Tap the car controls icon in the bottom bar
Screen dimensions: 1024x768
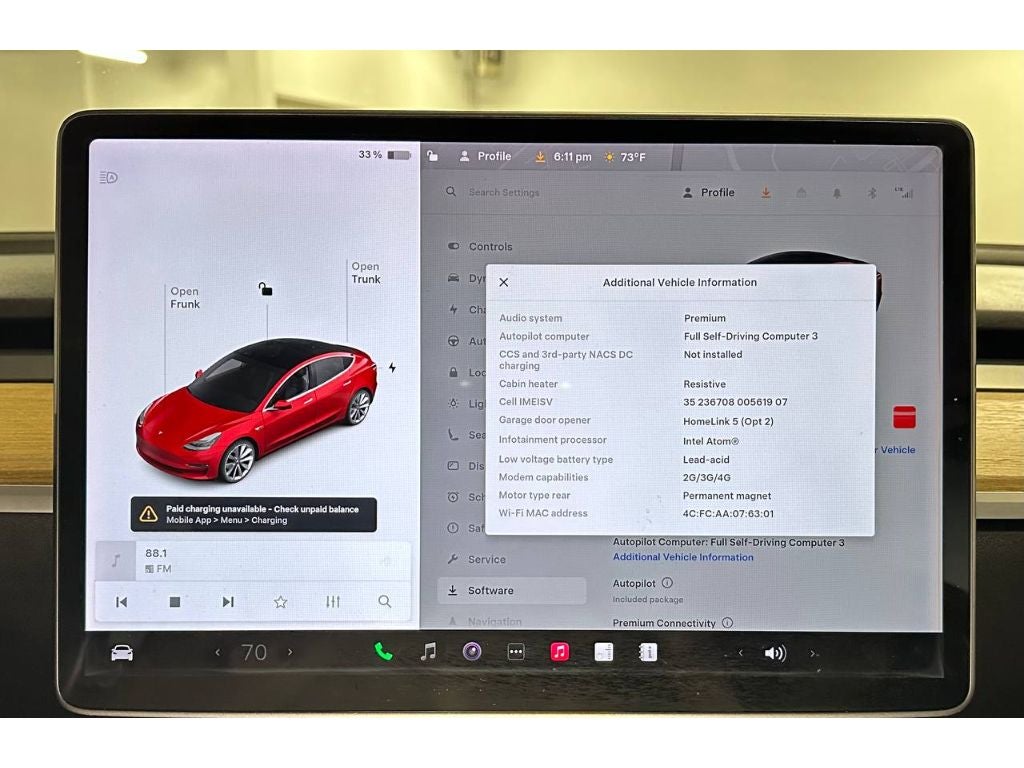(122, 652)
